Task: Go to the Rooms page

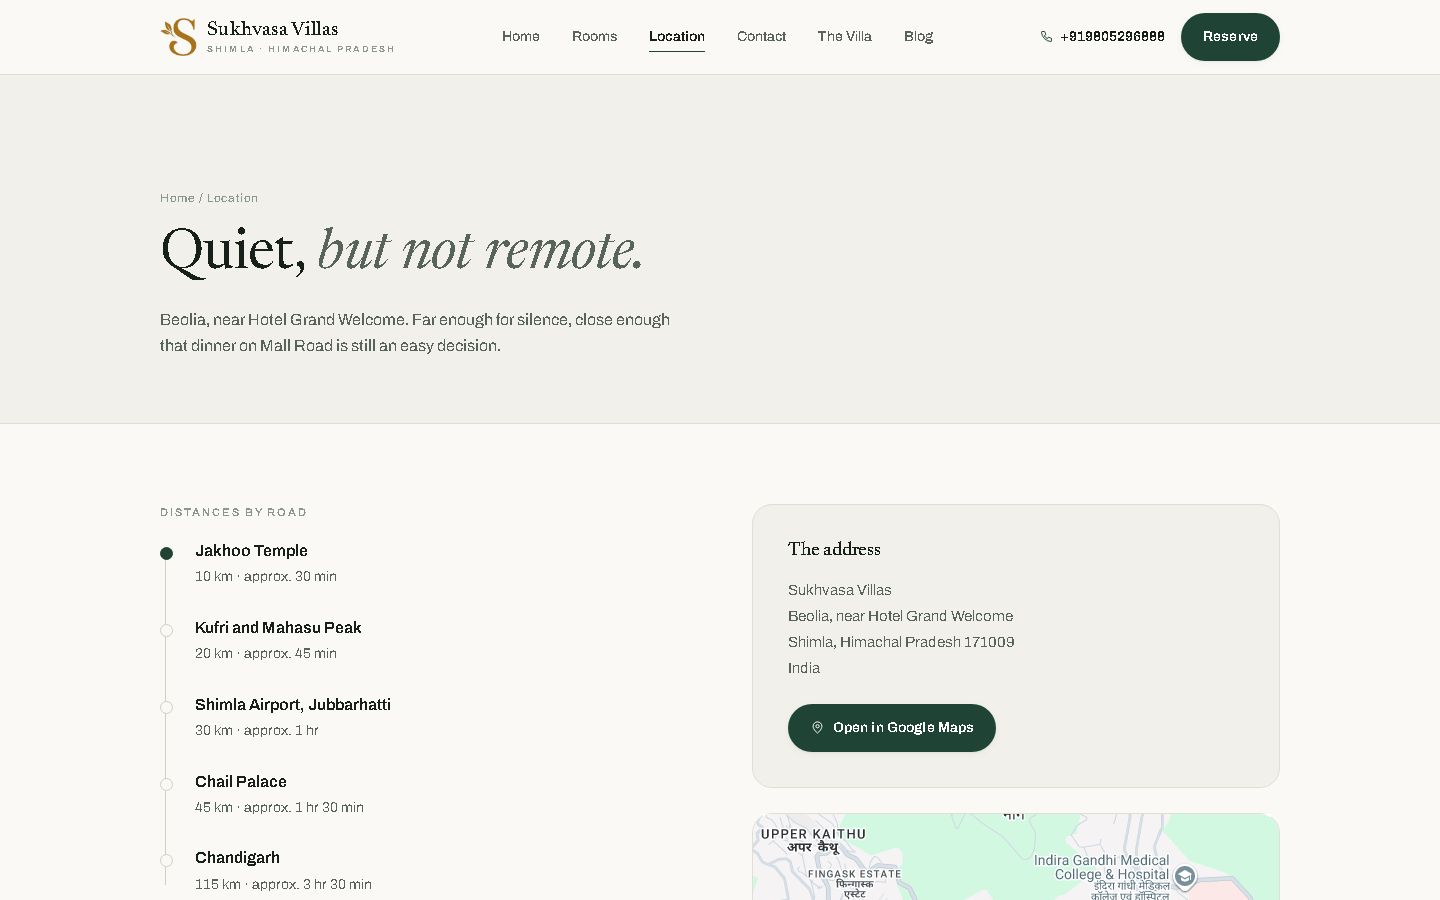Action: 594,37
